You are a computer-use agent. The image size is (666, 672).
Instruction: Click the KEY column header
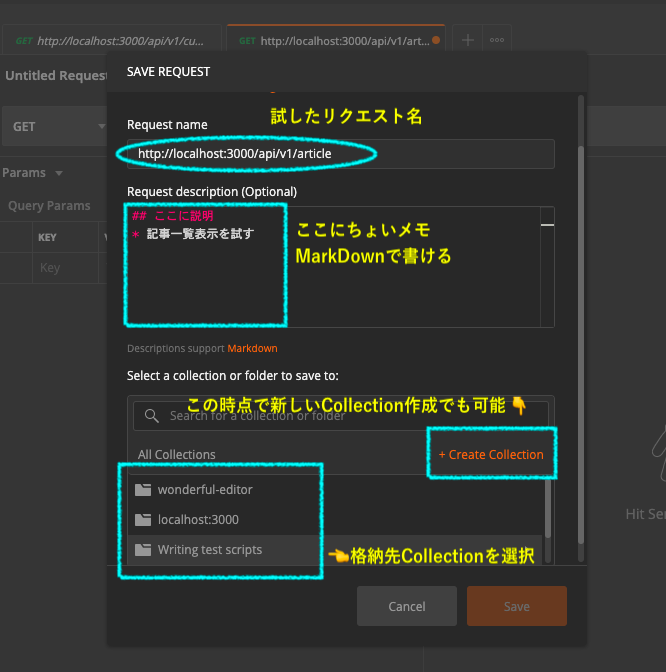(x=47, y=237)
